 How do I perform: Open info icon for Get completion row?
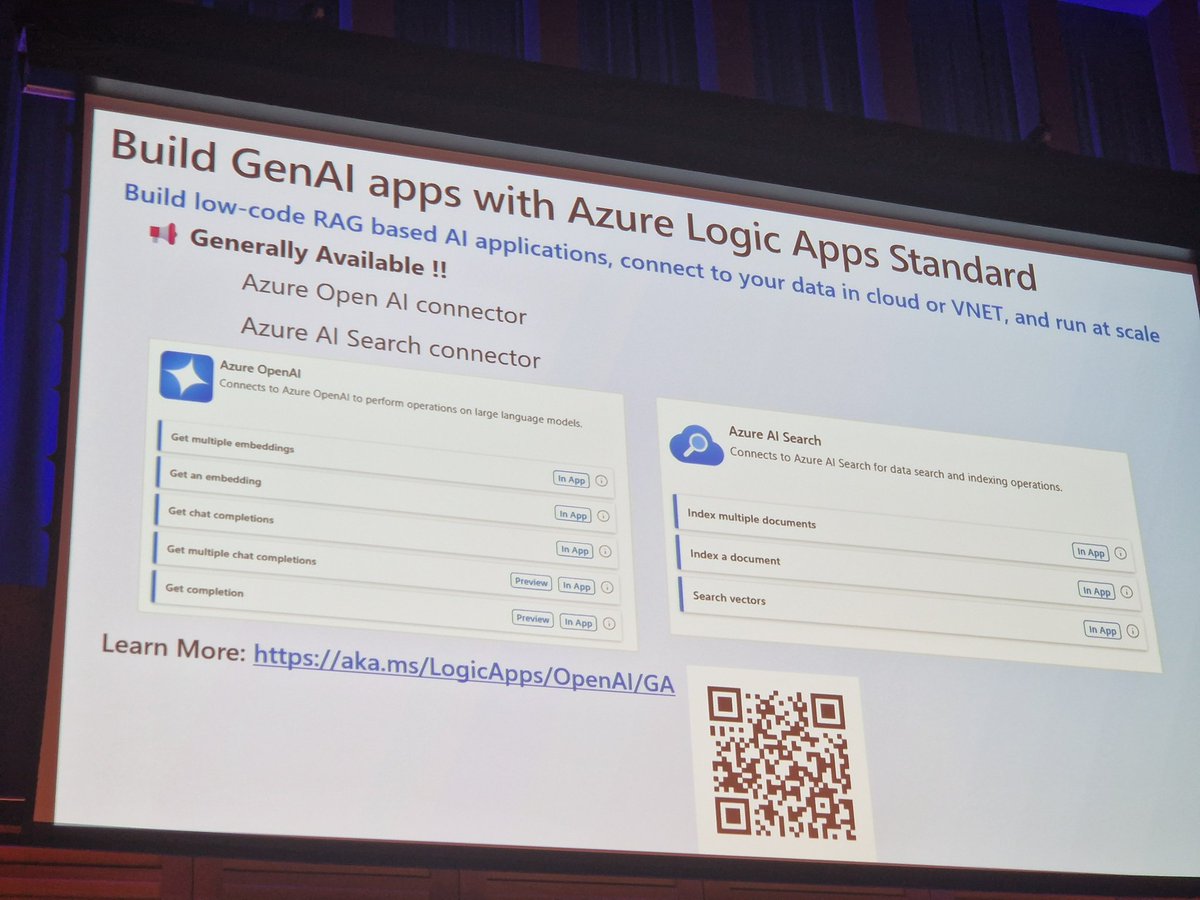(x=609, y=623)
